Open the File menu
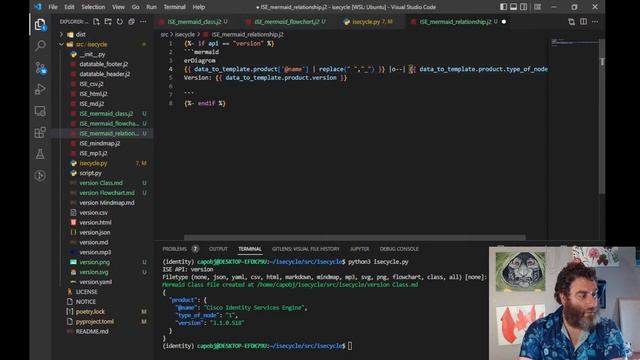640x360 pixels. click(53, 7)
